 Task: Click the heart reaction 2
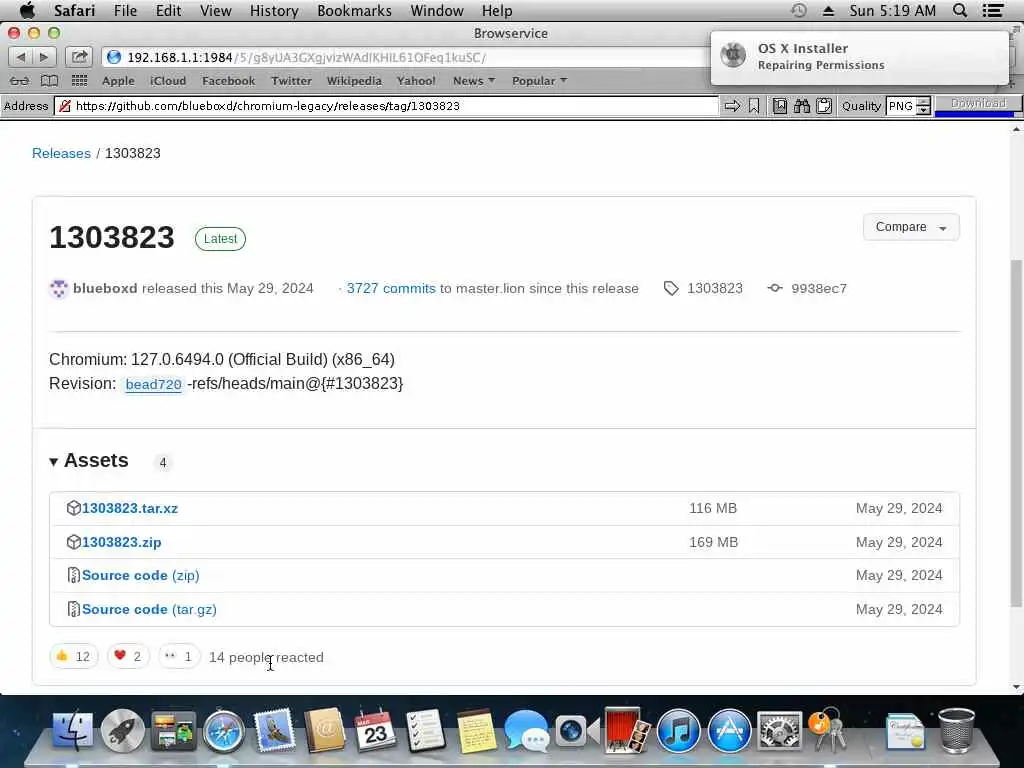128,656
